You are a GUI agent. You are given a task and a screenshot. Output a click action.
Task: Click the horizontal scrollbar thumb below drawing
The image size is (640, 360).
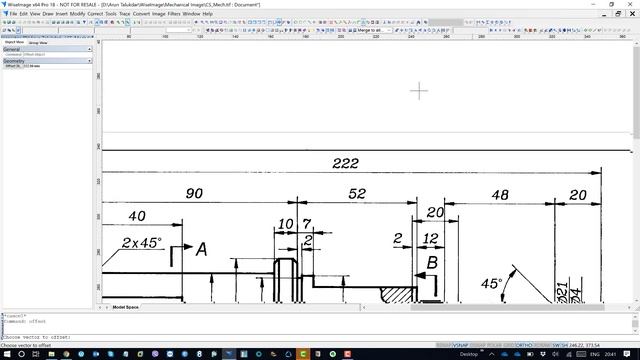click(x=507, y=307)
